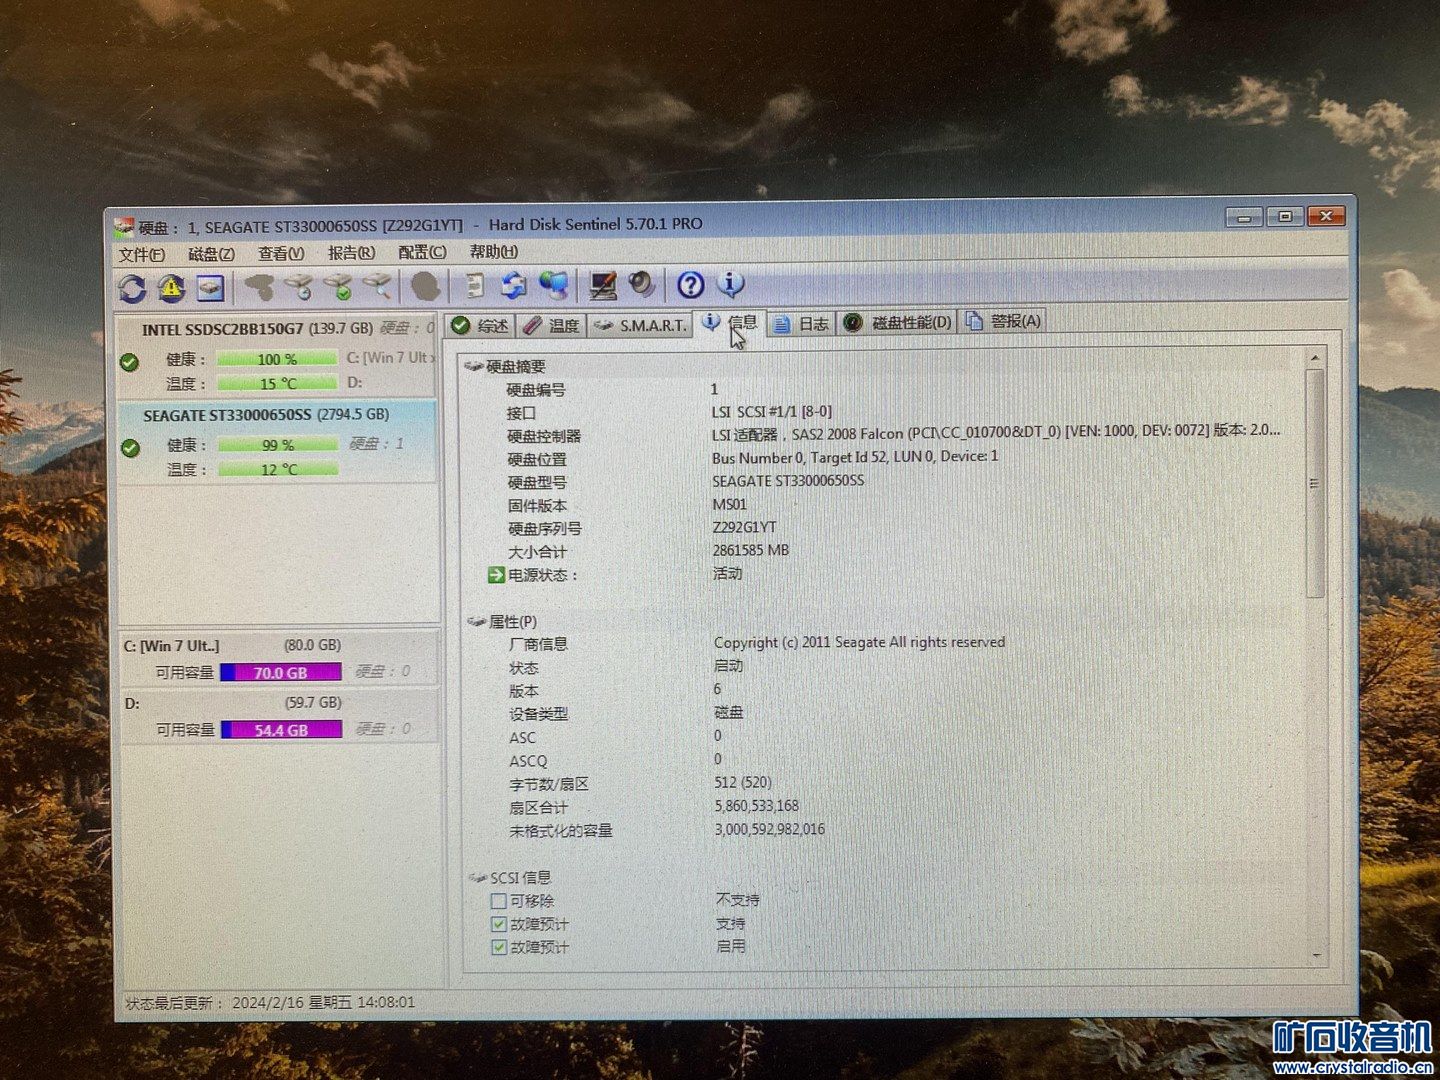
Task: Click the report document toolbar icon
Action: point(476,286)
